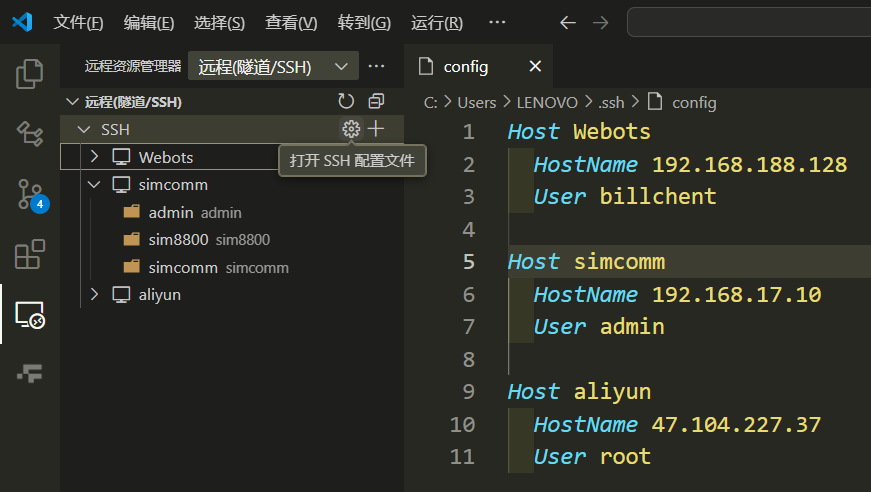Screen dimensions: 871x492
Task: Click the Webots host monitor icon
Action: click(122, 157)
